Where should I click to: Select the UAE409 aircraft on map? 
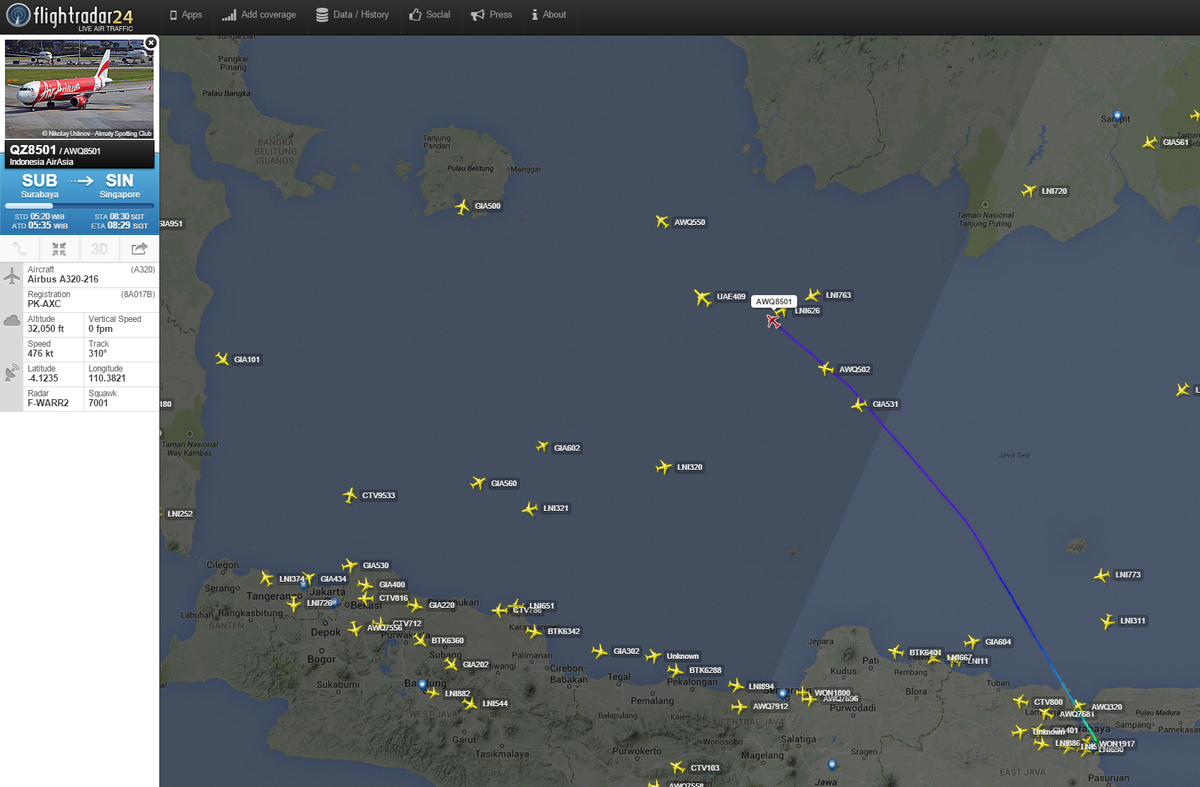(702, 297)
